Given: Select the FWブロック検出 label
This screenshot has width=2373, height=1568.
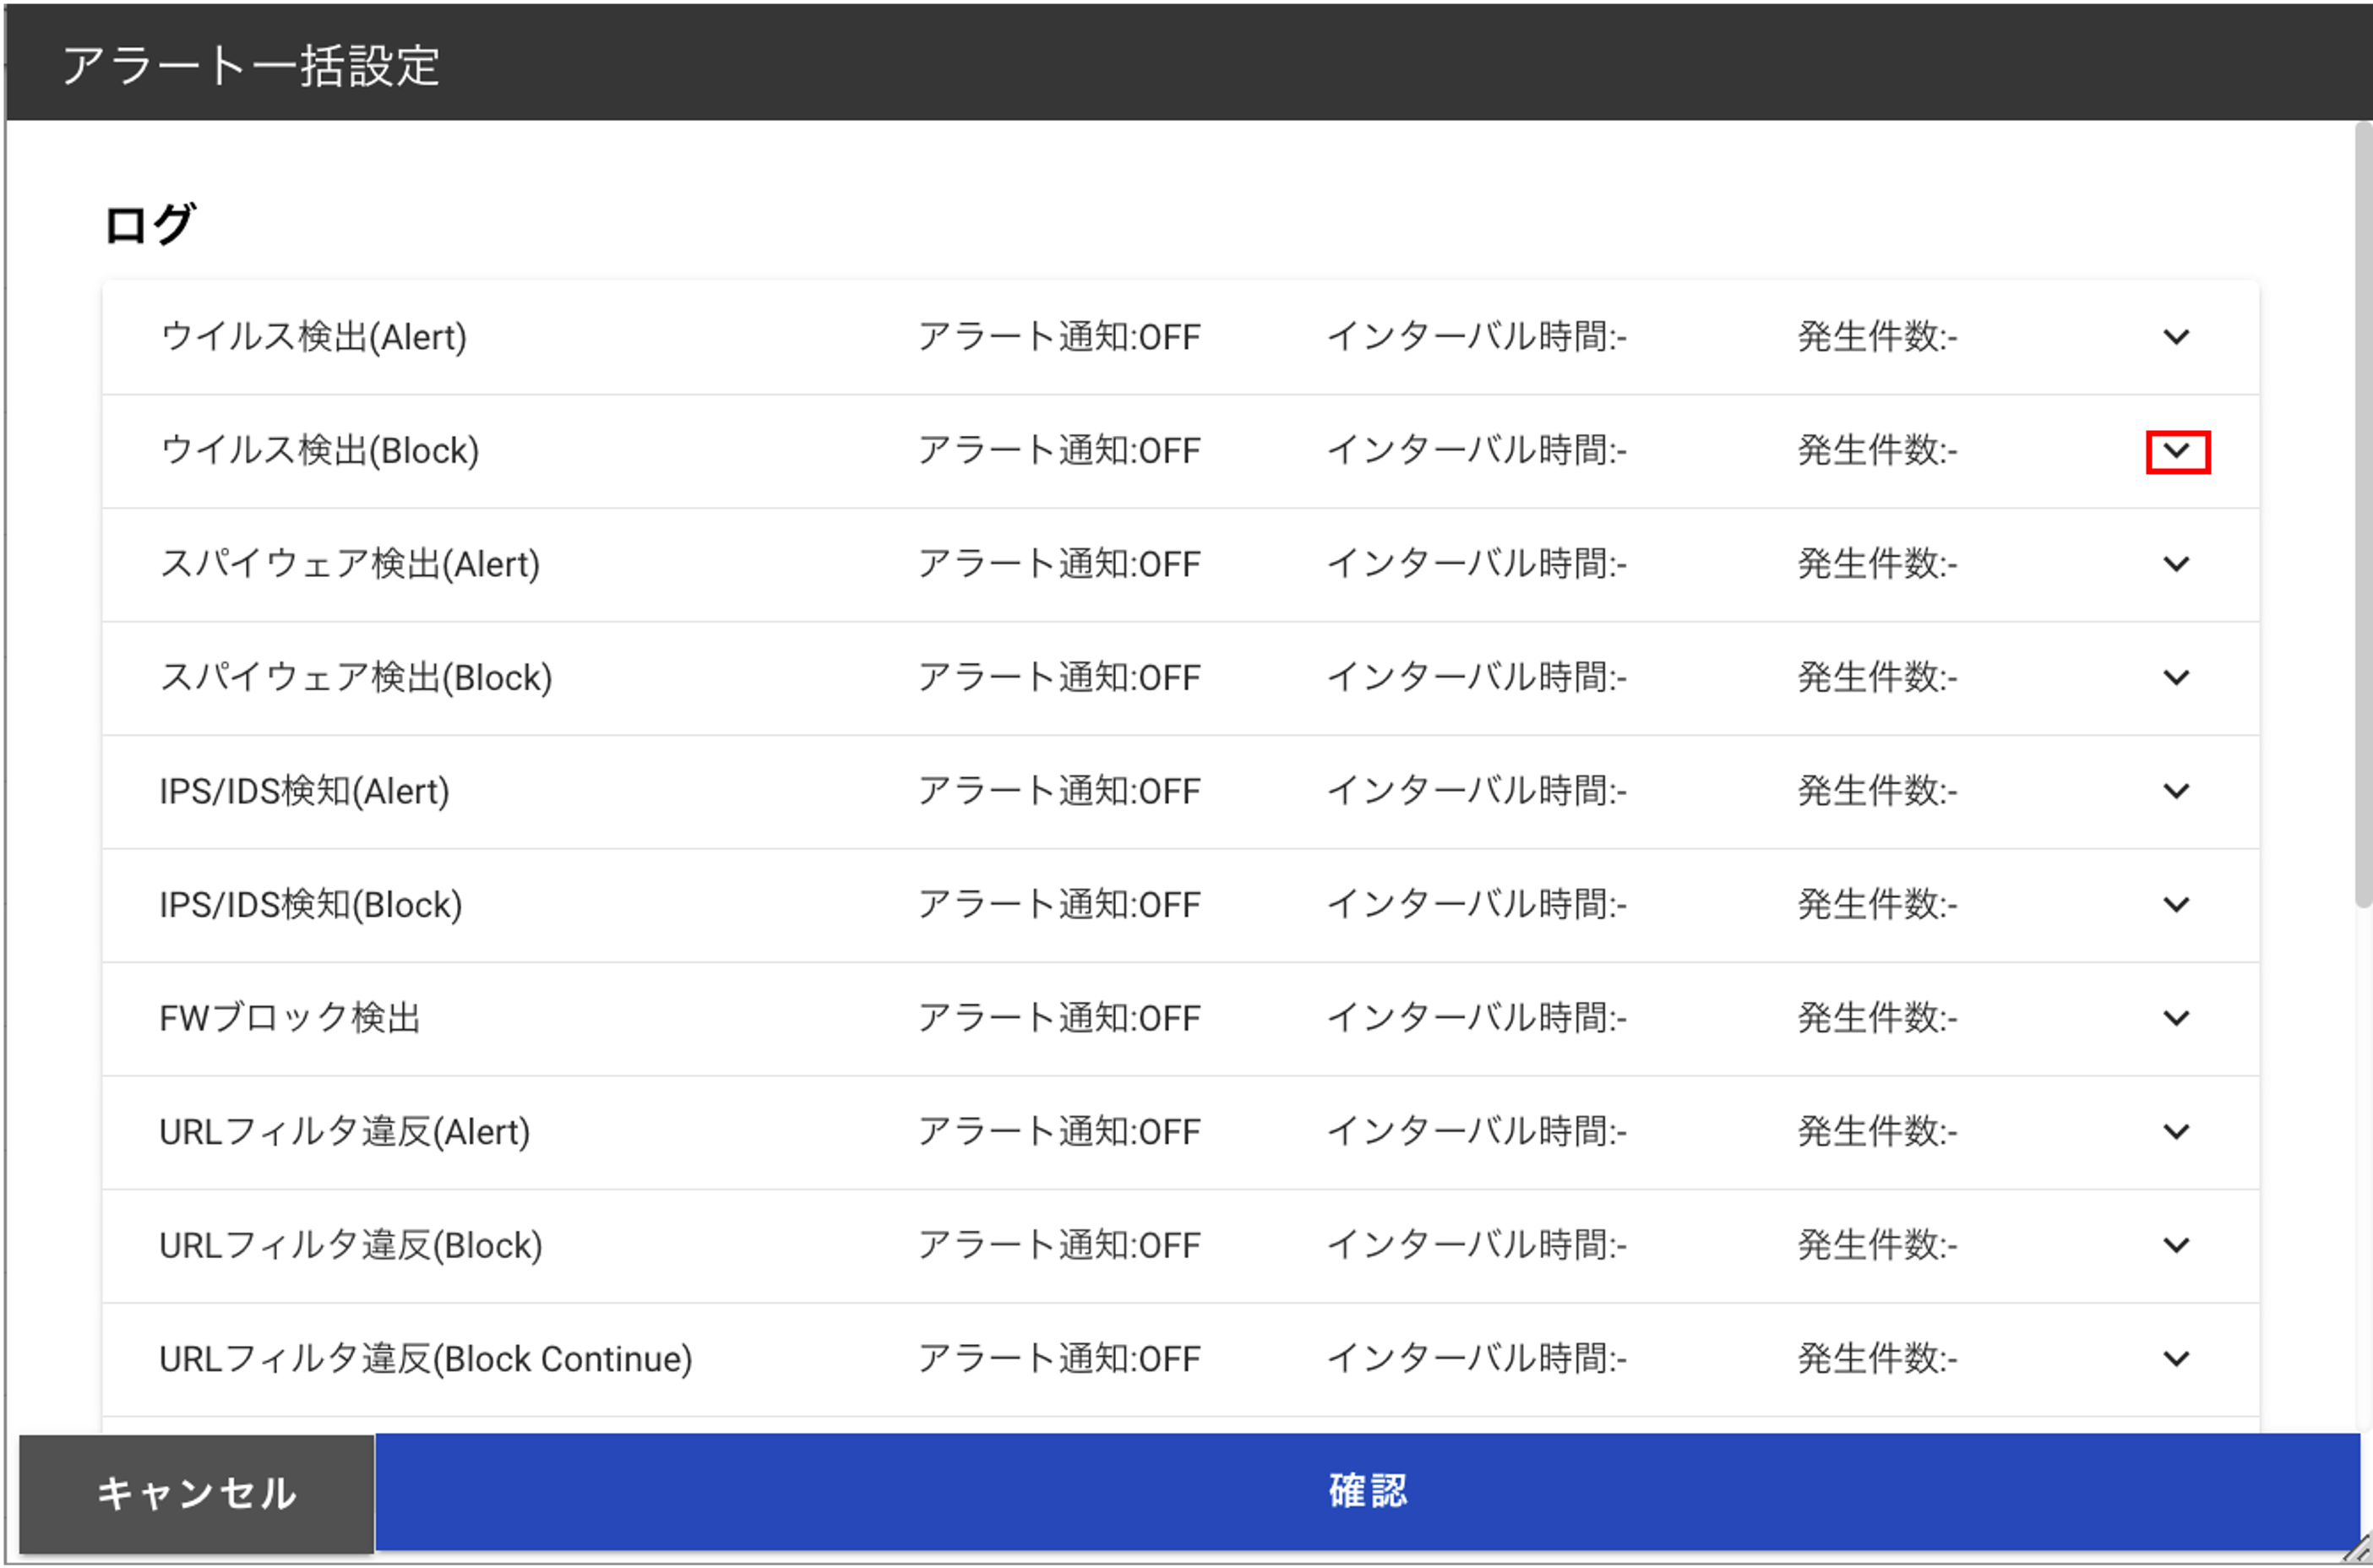Looking at the screenshot, I should pyautogui.click(x=290, y=1018).
